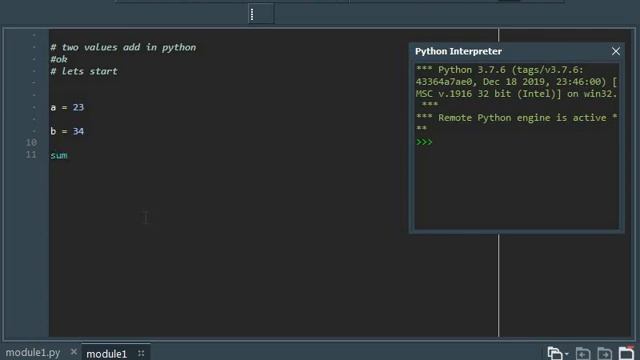Close the module1.py tab
Viewport: 640px width, 360px height.
coord(73,351)
